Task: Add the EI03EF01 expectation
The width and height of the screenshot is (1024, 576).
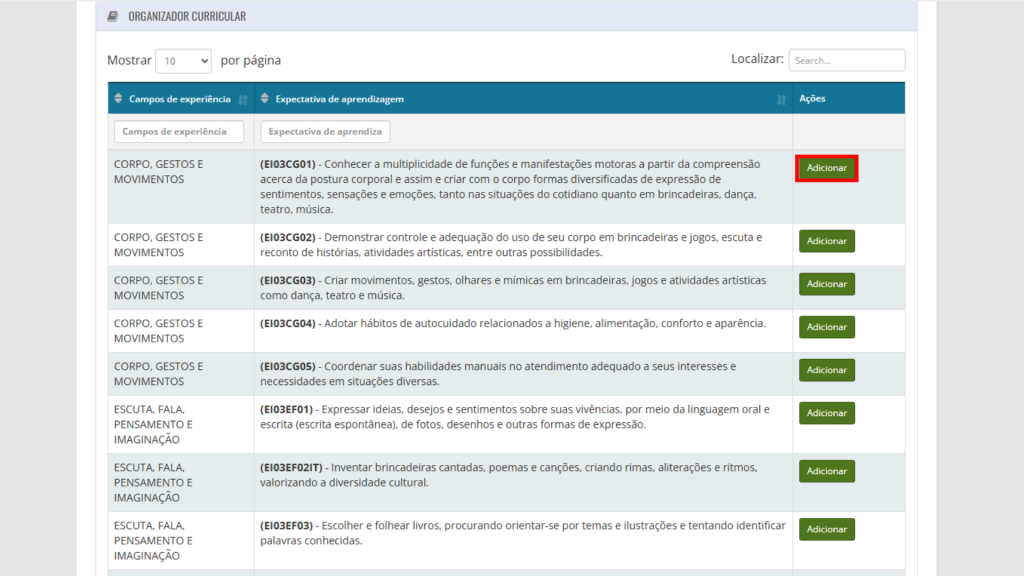Action: (826, 413)
